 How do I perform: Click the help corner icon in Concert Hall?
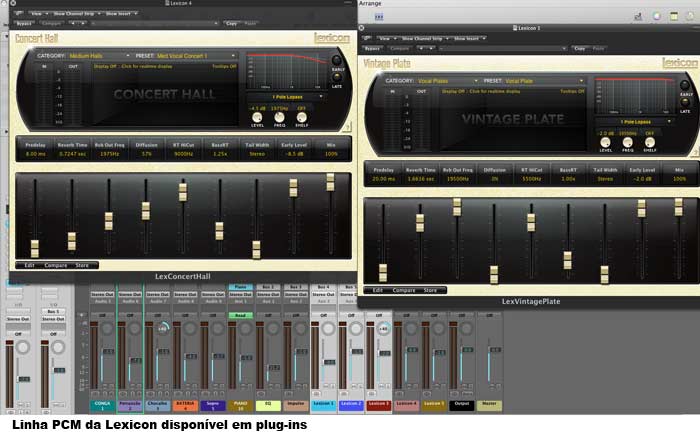pyautogui.click(x=347, y=128)
